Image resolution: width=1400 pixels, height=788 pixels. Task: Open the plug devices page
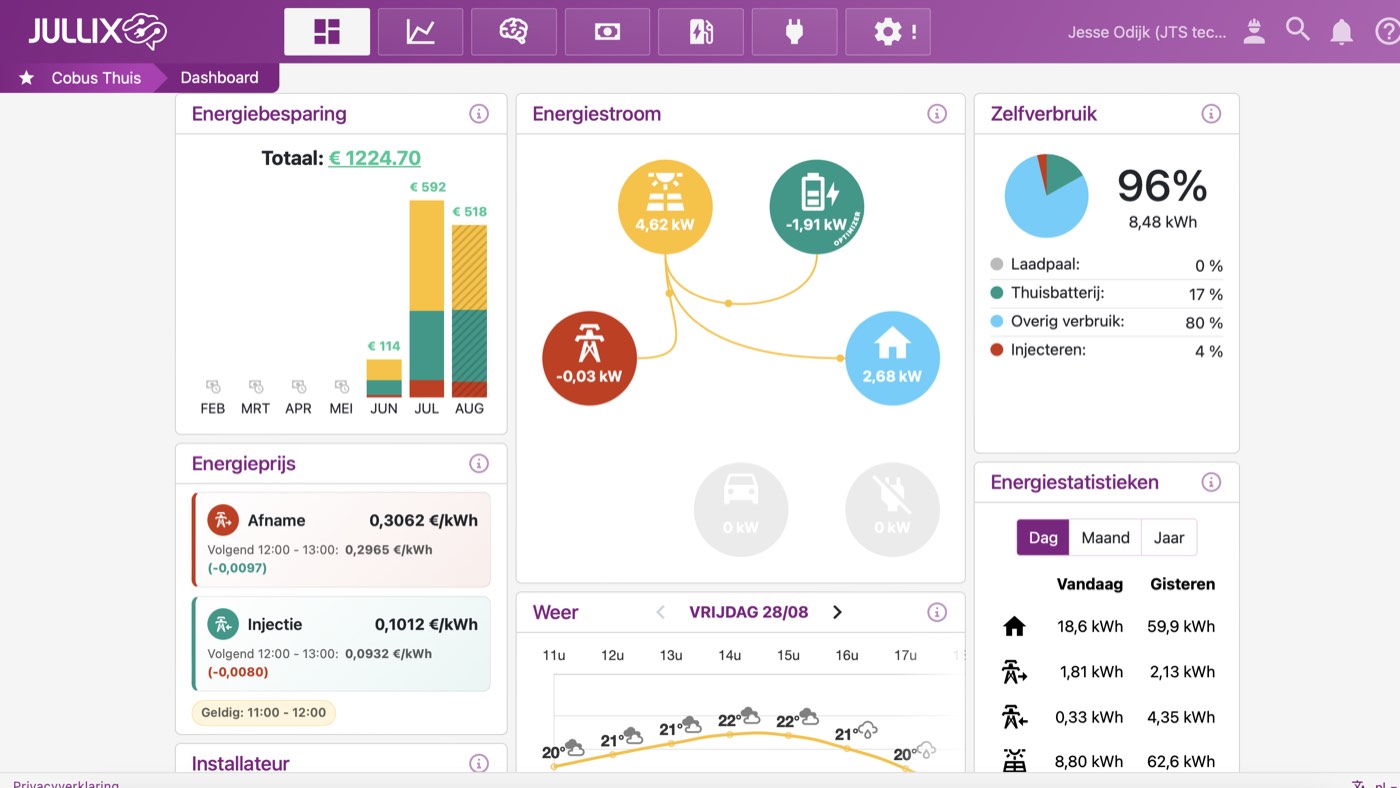click(794, 32)
